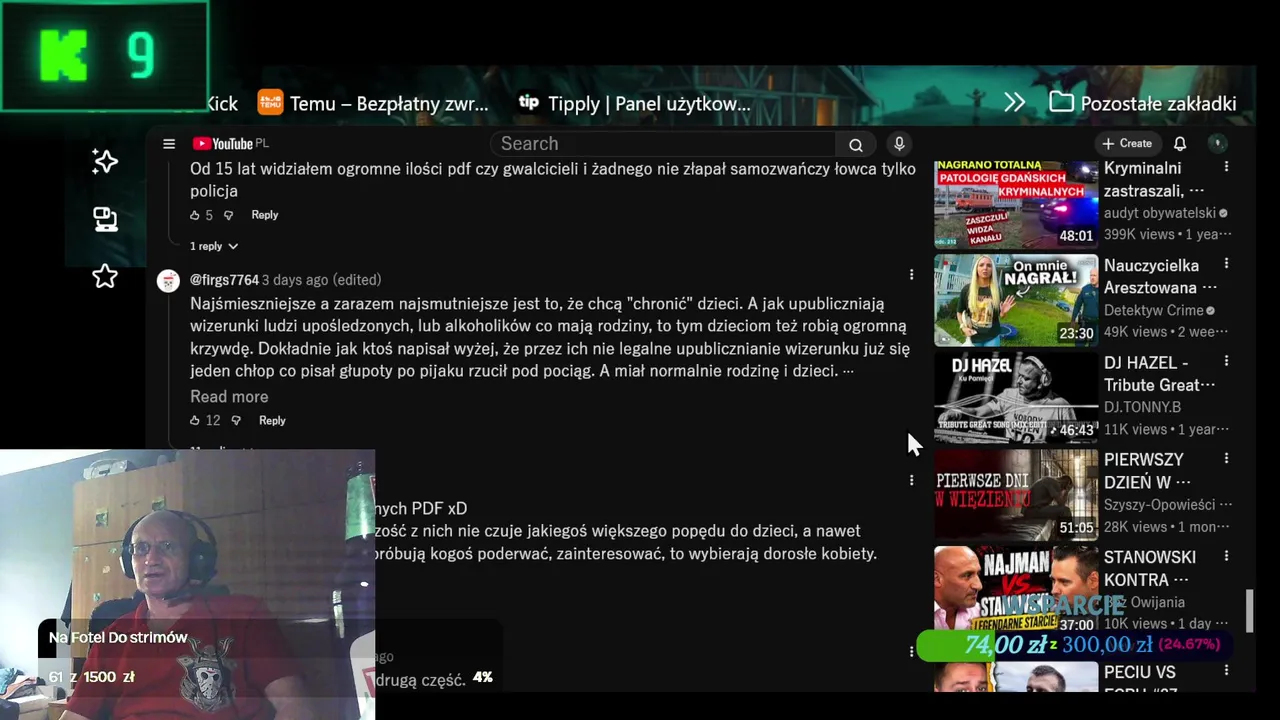The height and width of the screenshot is (720, 1280).
Task: Open the Kick bookmark
Action: pyautogui.click(x=221, y=103)
